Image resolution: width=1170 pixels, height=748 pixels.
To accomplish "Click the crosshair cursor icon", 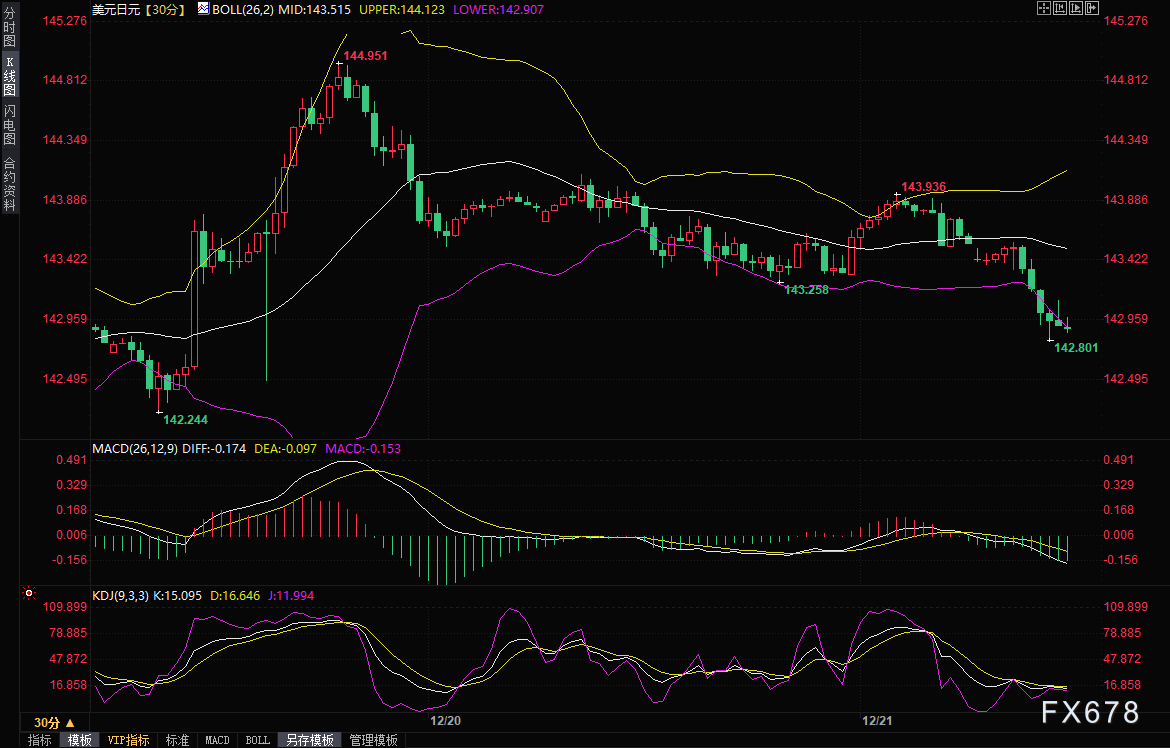I will pyautogui.click(x=1044, y=8).
